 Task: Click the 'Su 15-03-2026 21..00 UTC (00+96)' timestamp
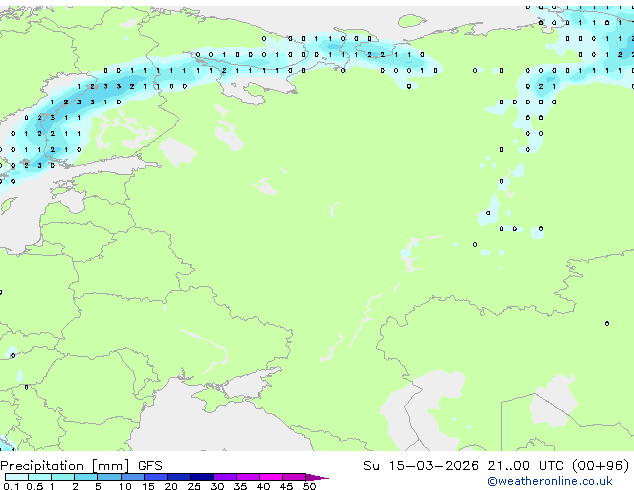[496, 465]
